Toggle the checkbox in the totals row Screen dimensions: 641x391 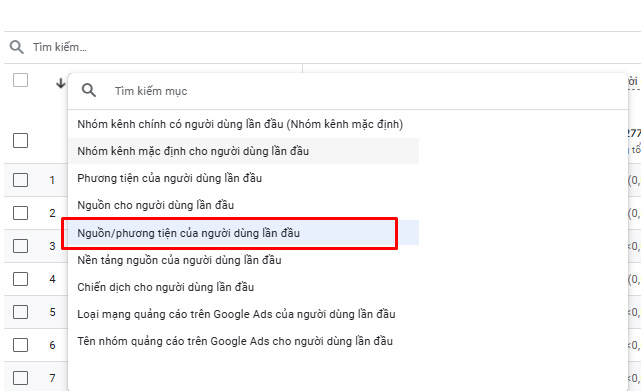point(20,140)
